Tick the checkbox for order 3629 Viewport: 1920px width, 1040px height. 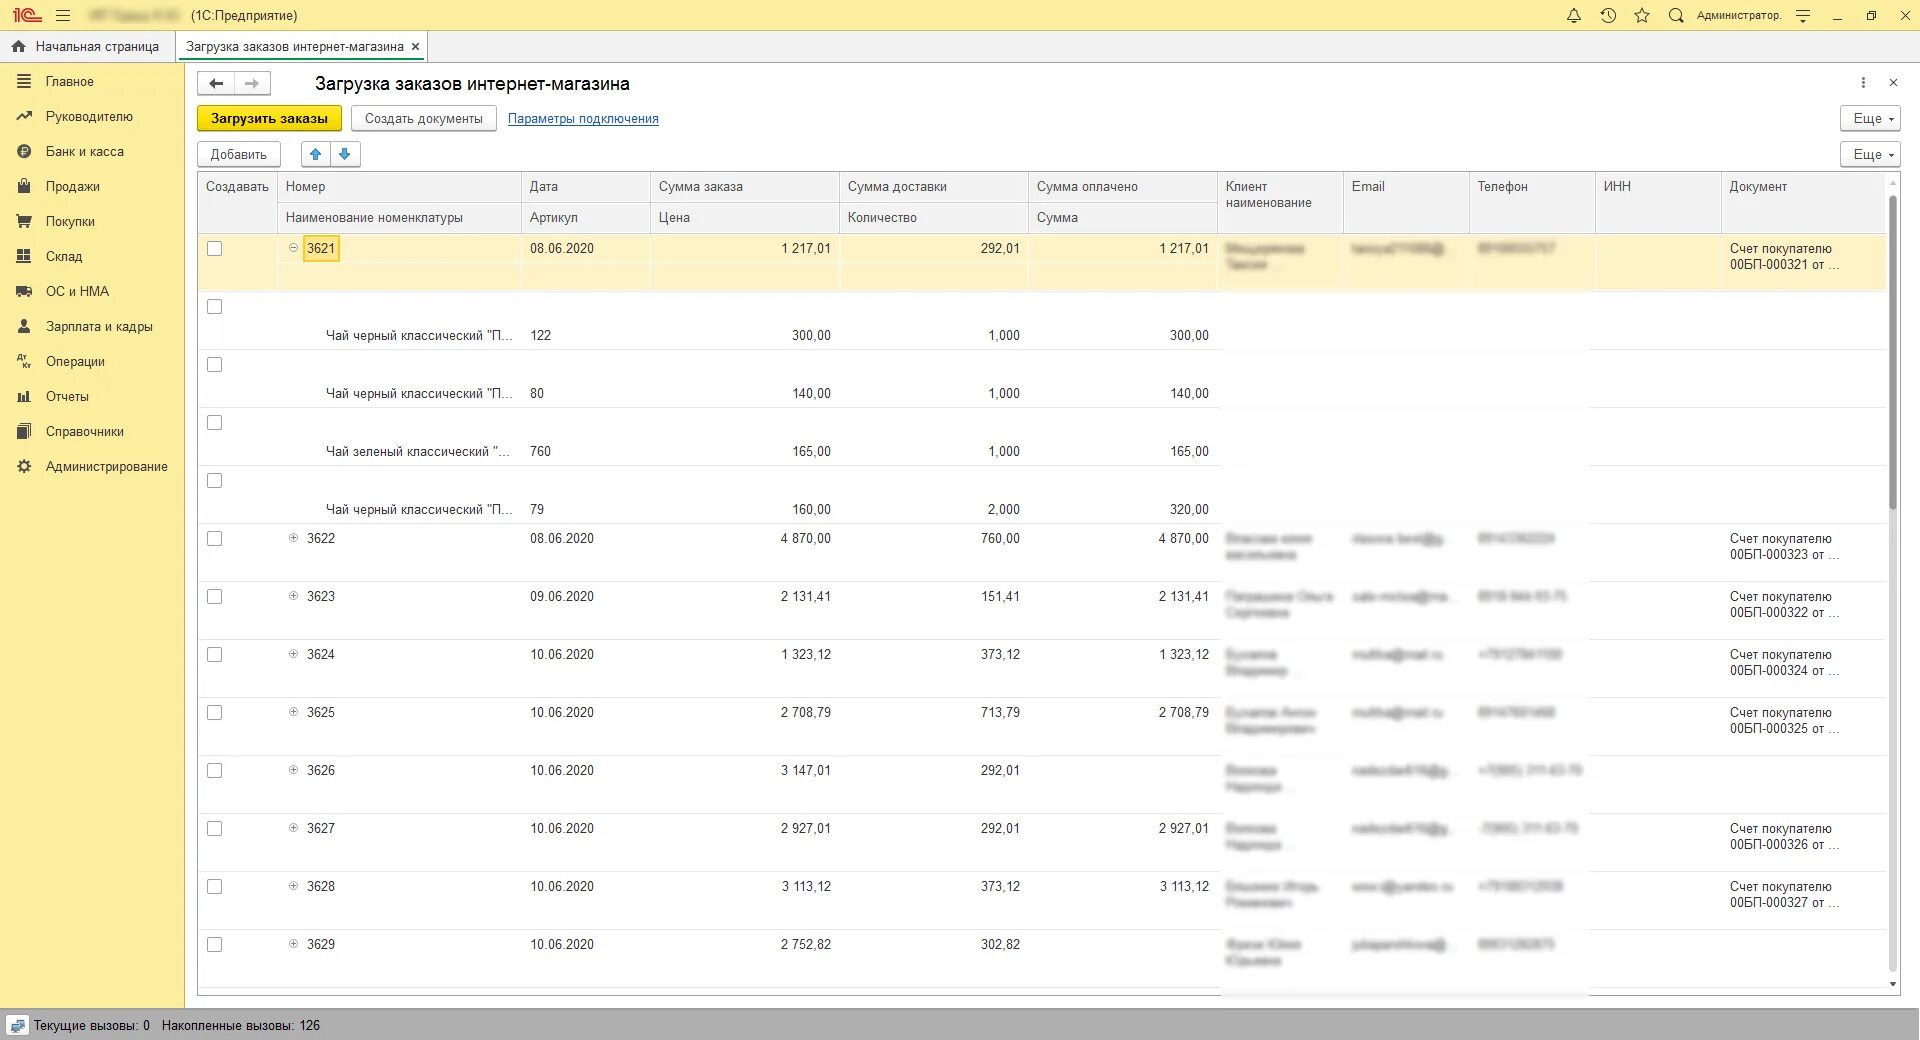[214, 945]
